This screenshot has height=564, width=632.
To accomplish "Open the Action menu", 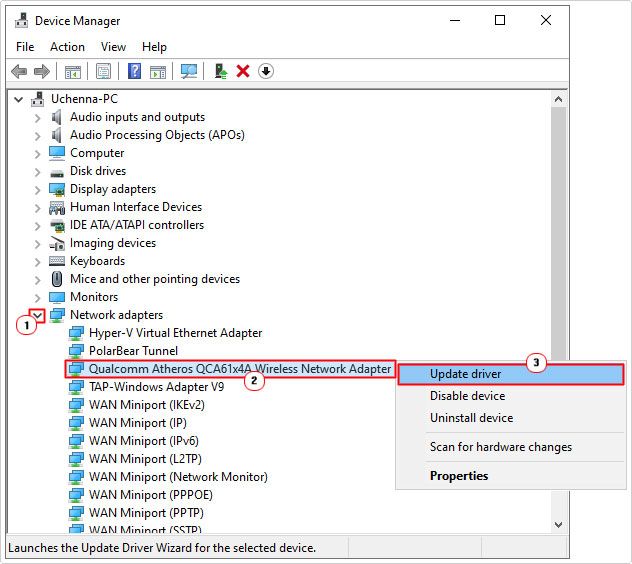I will coord(67,47).
